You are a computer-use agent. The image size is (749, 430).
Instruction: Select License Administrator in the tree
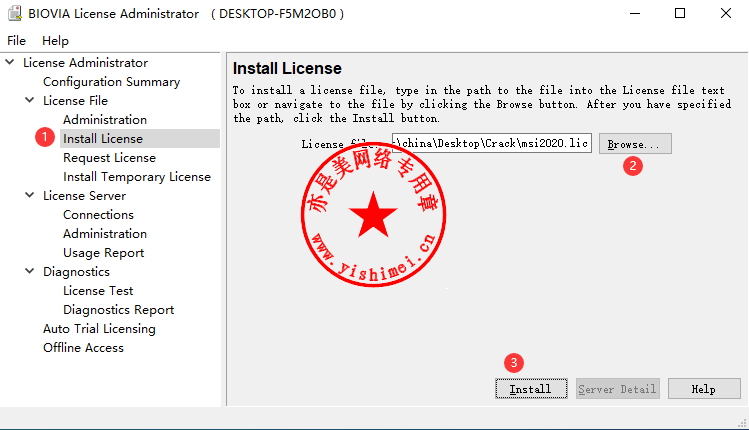tap(86, 63)
